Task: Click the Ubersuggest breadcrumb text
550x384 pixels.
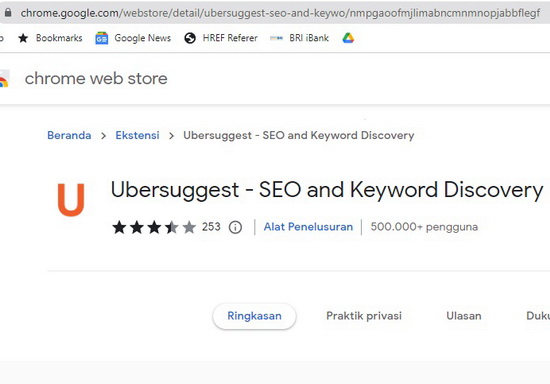Action: (299, 135)
